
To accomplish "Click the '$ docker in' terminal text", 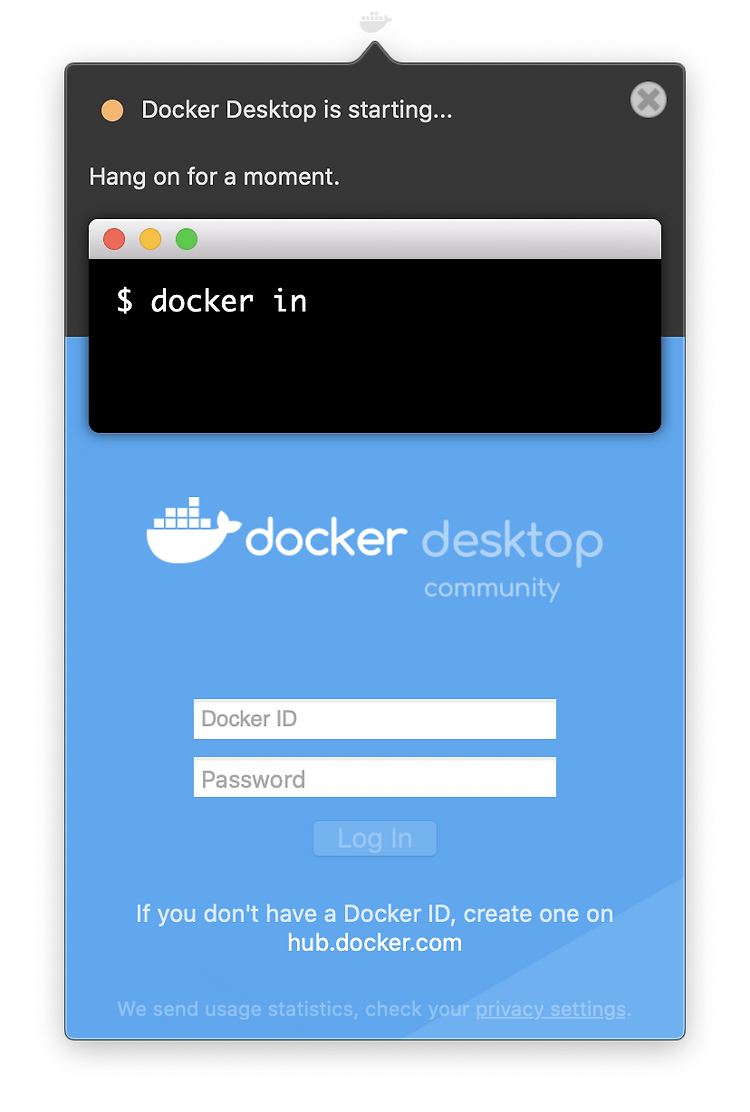I will (x=212, y=301).
